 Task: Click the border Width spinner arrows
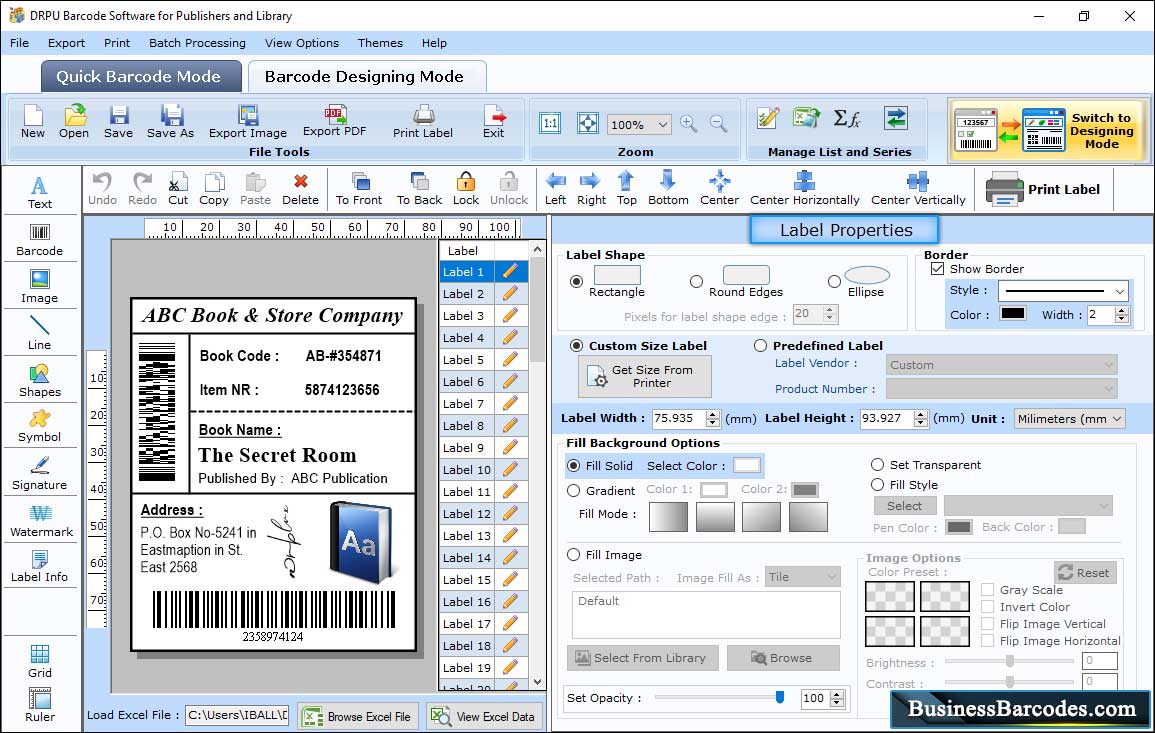1122,315
